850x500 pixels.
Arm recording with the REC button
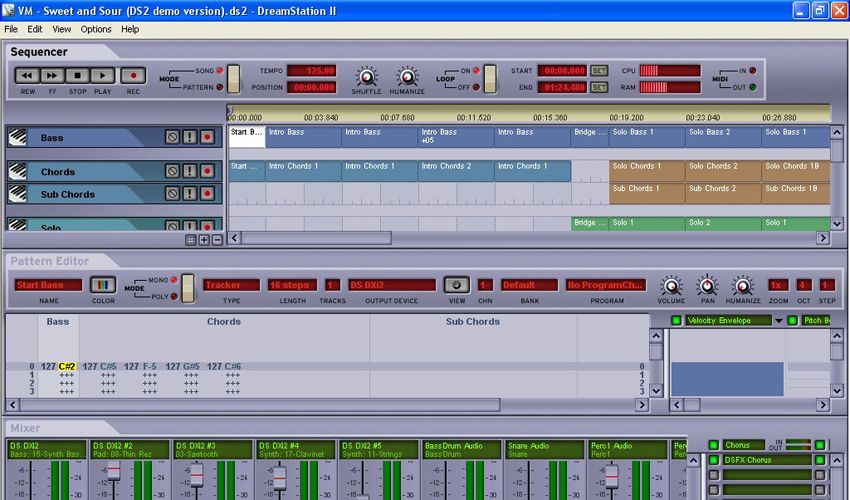[133, 75]
